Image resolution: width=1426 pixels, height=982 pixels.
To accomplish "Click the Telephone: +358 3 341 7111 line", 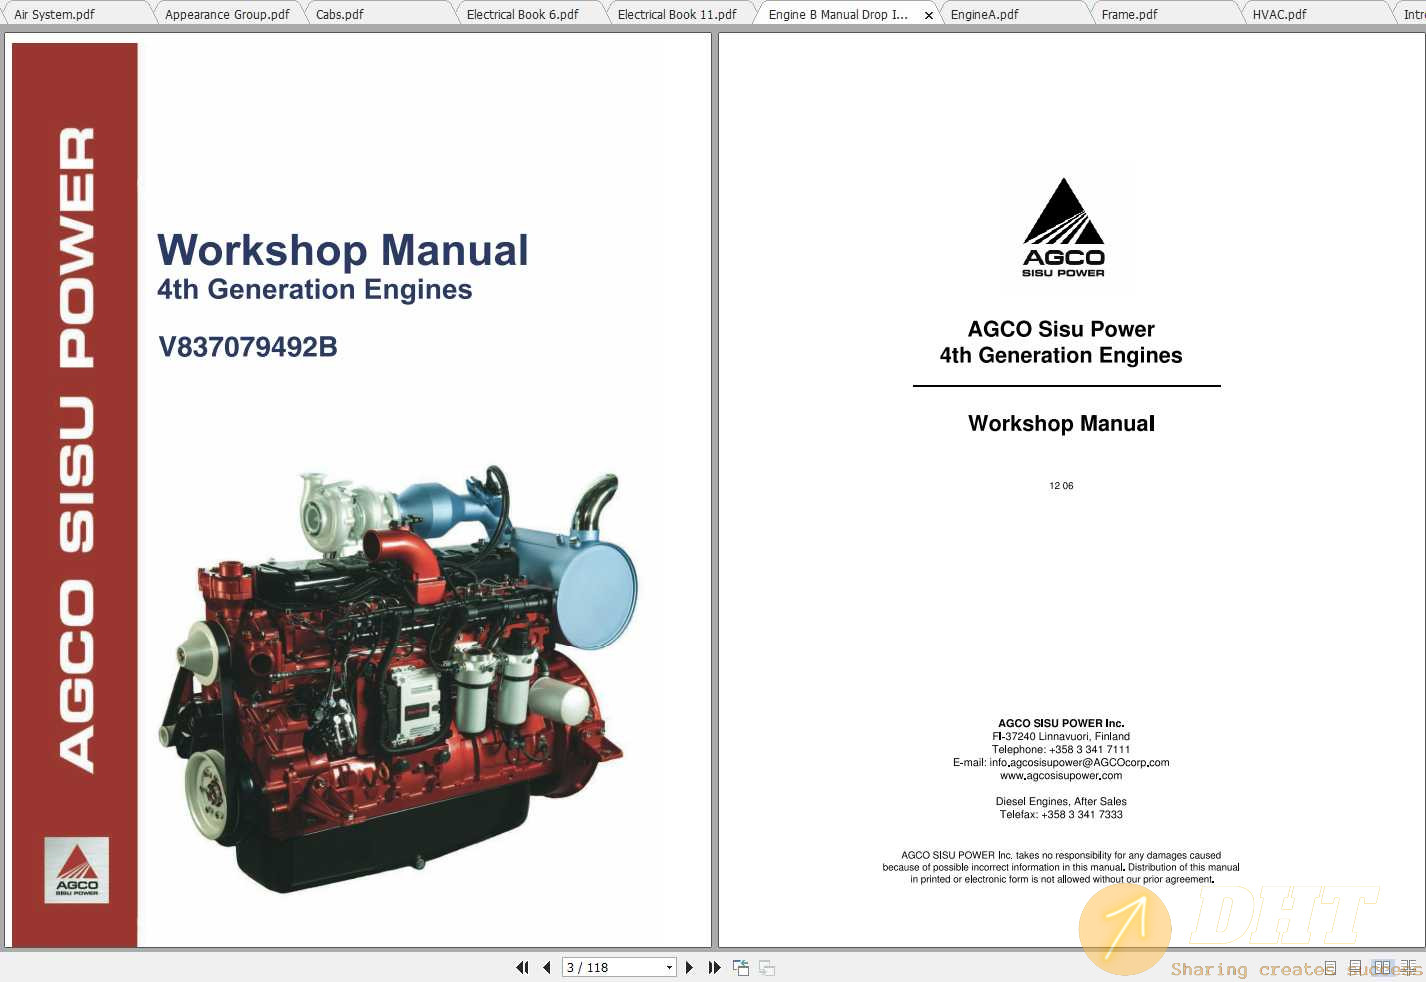I will tap(1061, 749).
